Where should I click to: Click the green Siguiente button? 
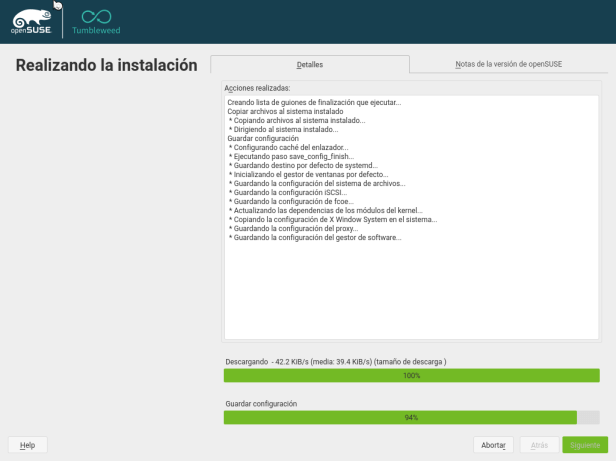pyautogui.click(x=585, y=445)
